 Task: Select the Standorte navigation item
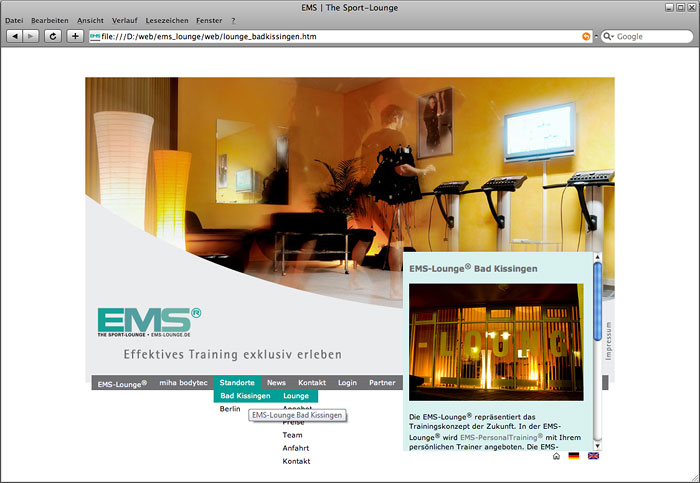(x=237, y=383)
